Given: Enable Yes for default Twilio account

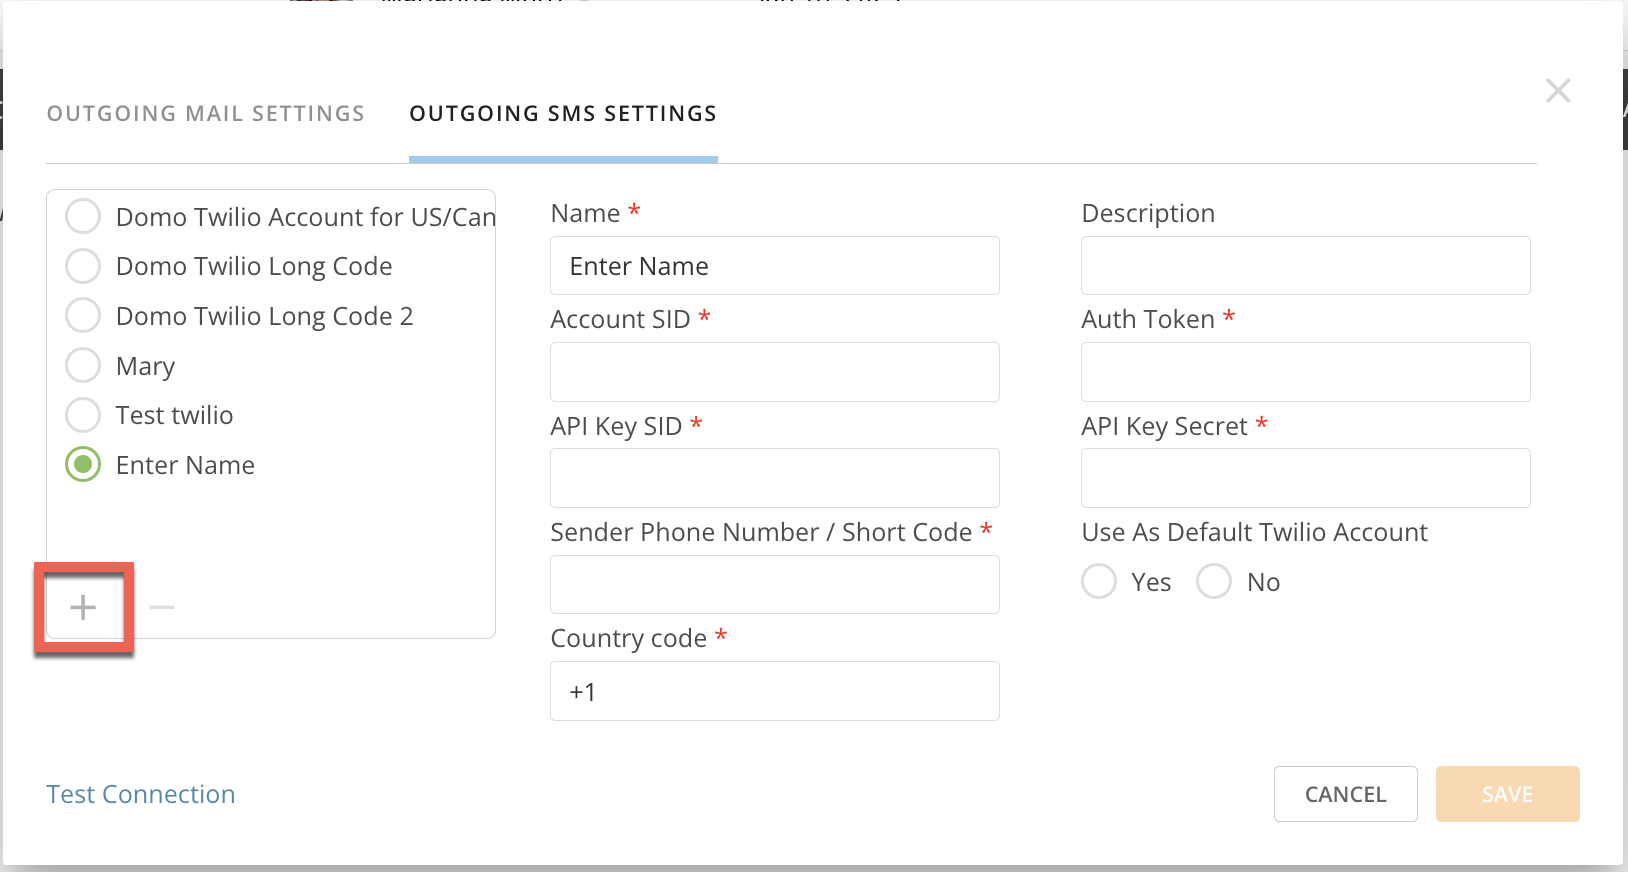Looking at the screenshot, I should tap(1098, 581).
